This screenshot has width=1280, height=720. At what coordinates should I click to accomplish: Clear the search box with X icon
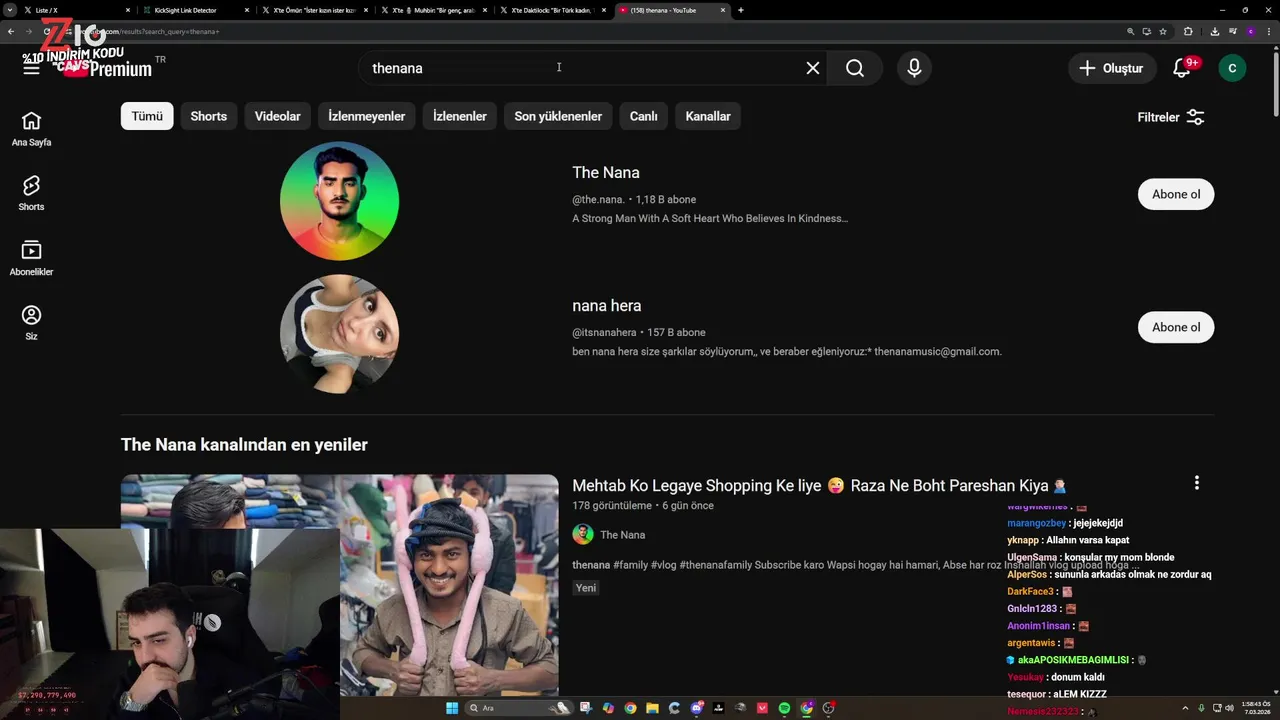pyautogui.click(x=813, y=68)
